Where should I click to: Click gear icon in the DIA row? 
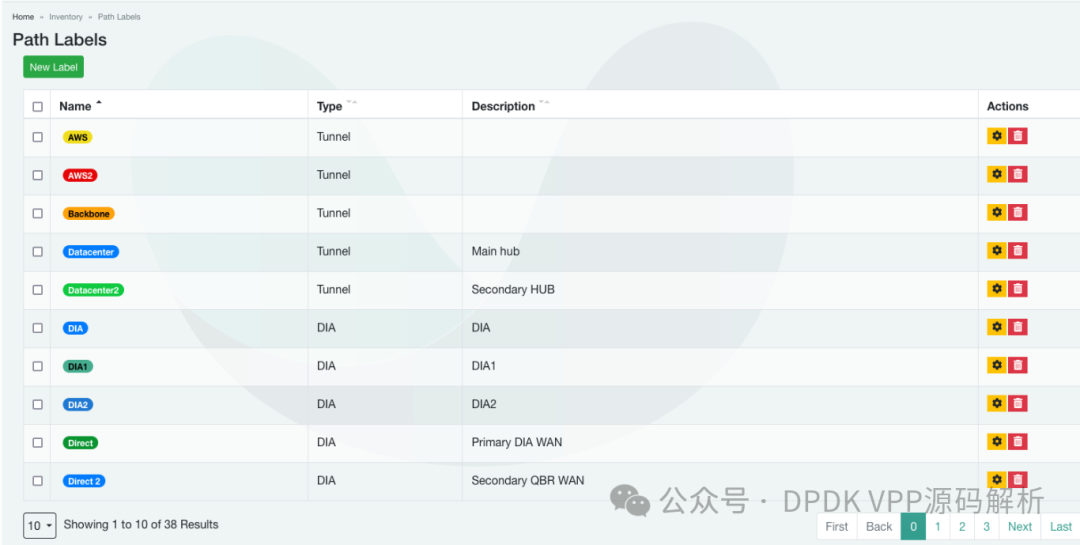point(997,327)
